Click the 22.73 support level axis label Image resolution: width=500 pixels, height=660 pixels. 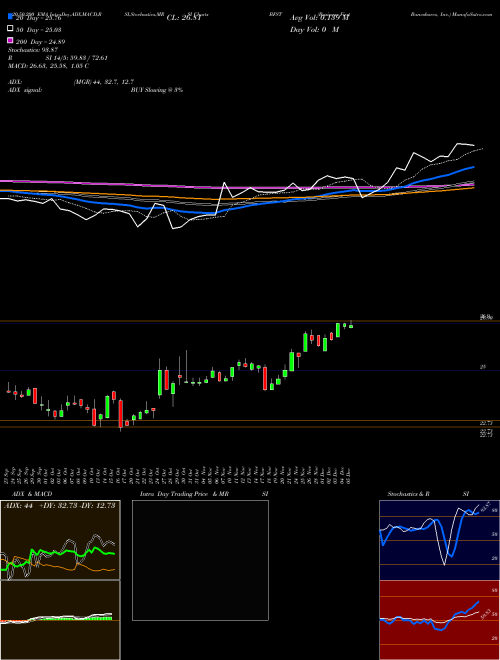pyautogui.click(x=487, y=422)
